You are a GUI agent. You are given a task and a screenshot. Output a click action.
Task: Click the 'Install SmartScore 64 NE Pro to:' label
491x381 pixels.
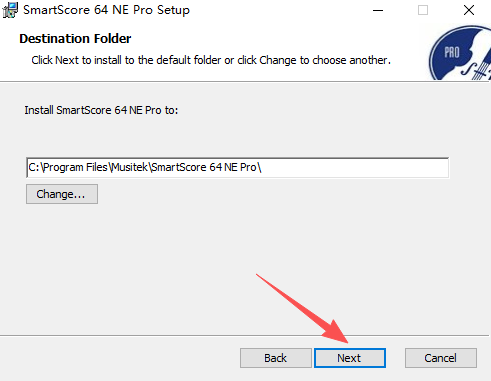[101, 110]
